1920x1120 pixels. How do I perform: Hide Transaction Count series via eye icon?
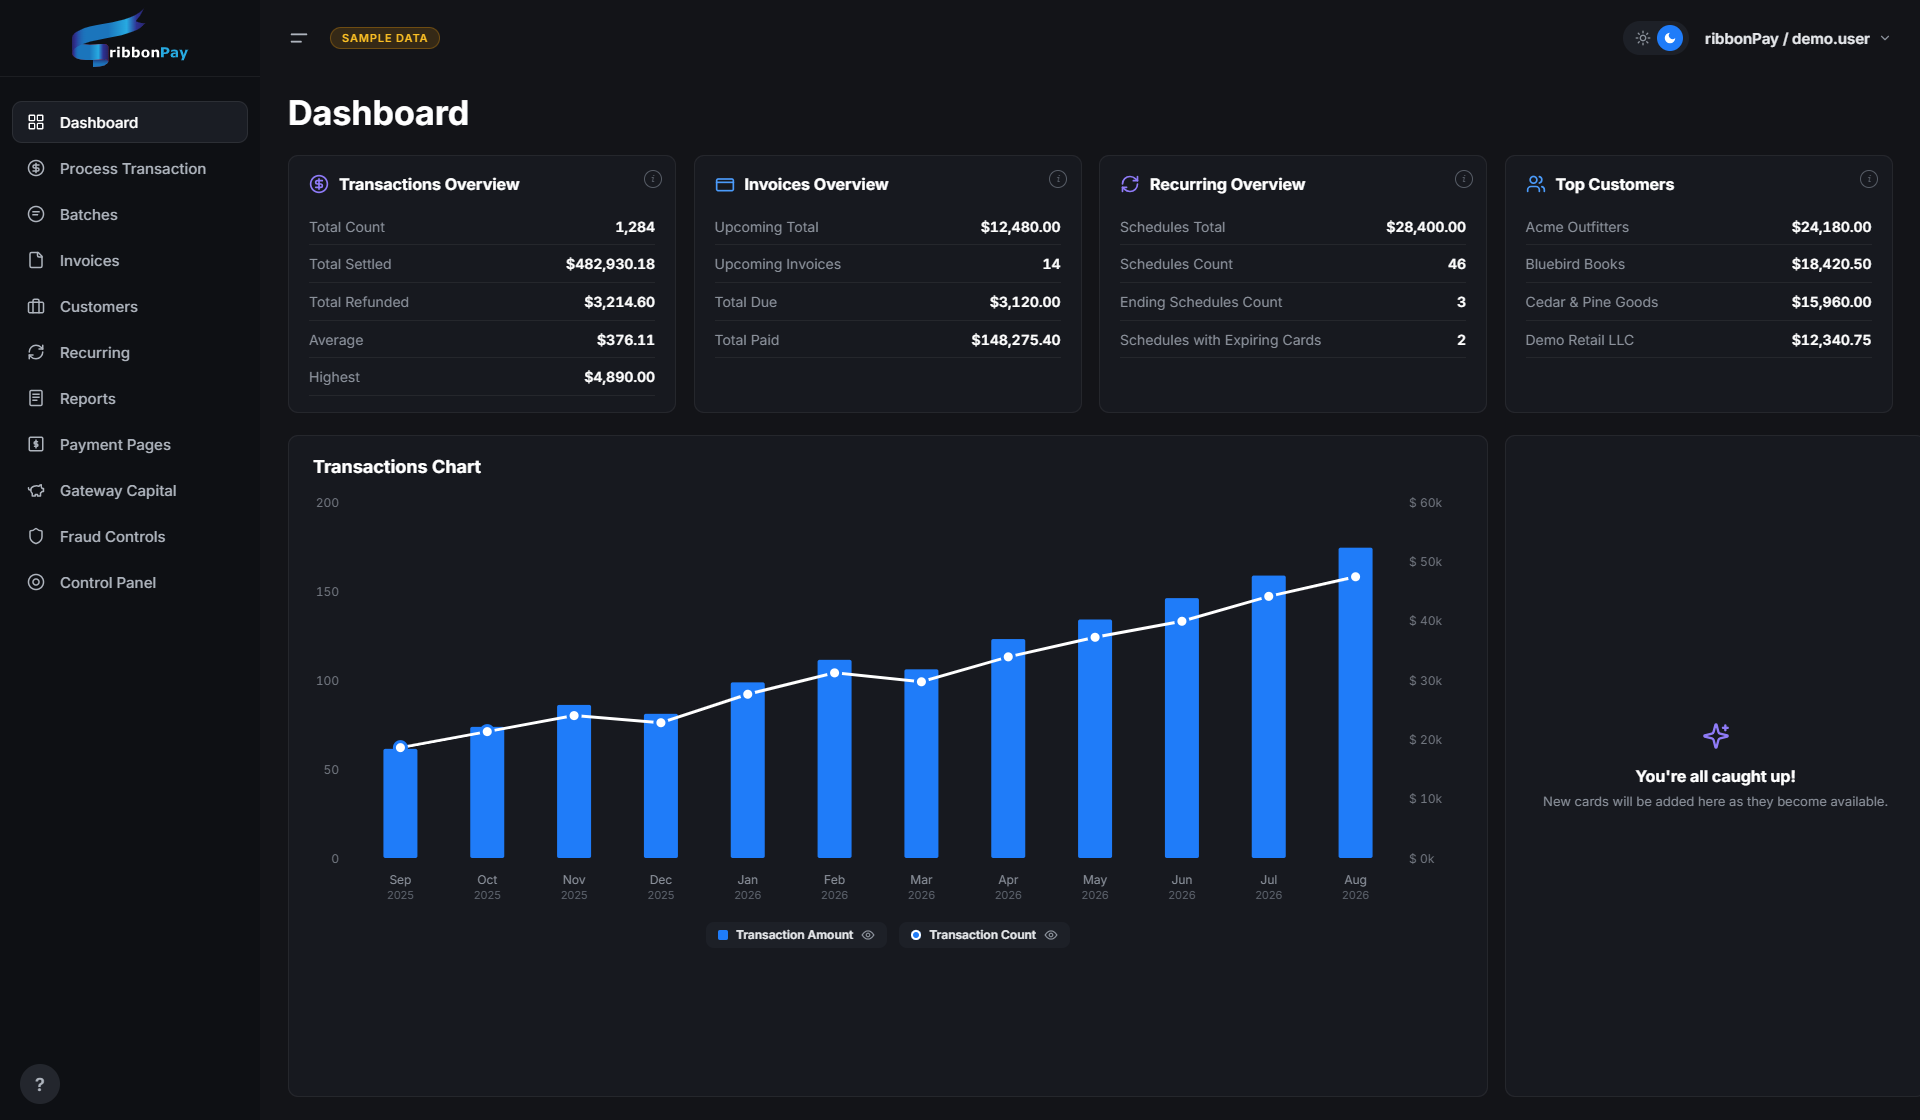(x=1051, y=935)
